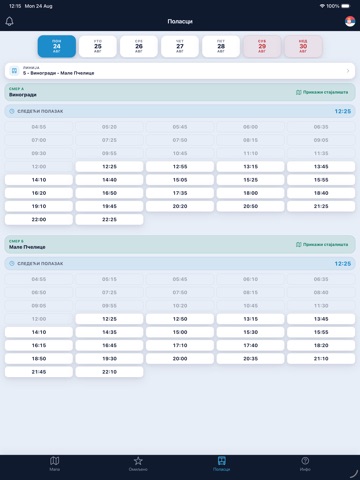Select the 18:40 departure
360x480 pixels.
pyautogui.click(x=321, y=193)
